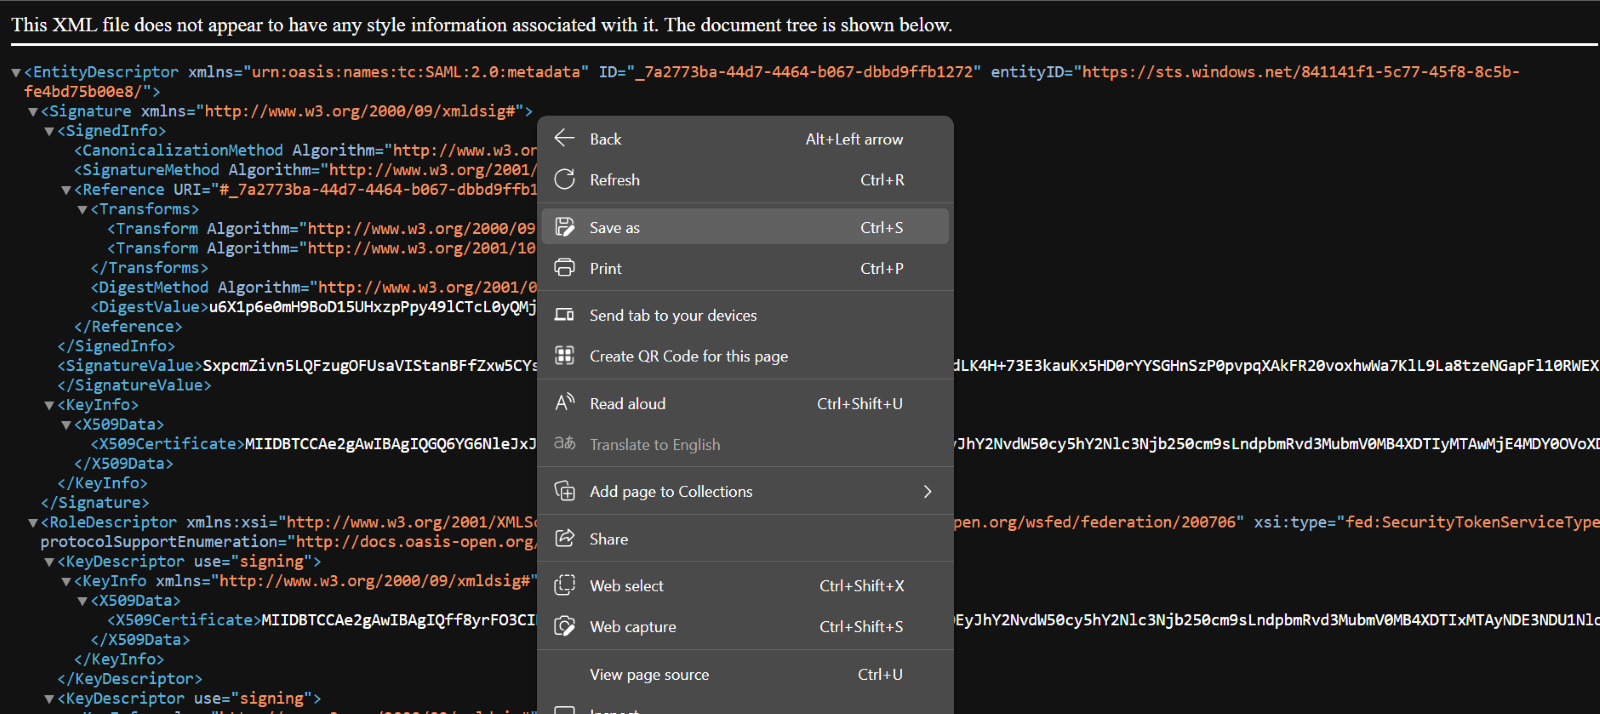The height and width of the screenshot is (714, 1600).
Task: Select the CanonicalizationMethod Algorithm line
Action: [305, 150]
